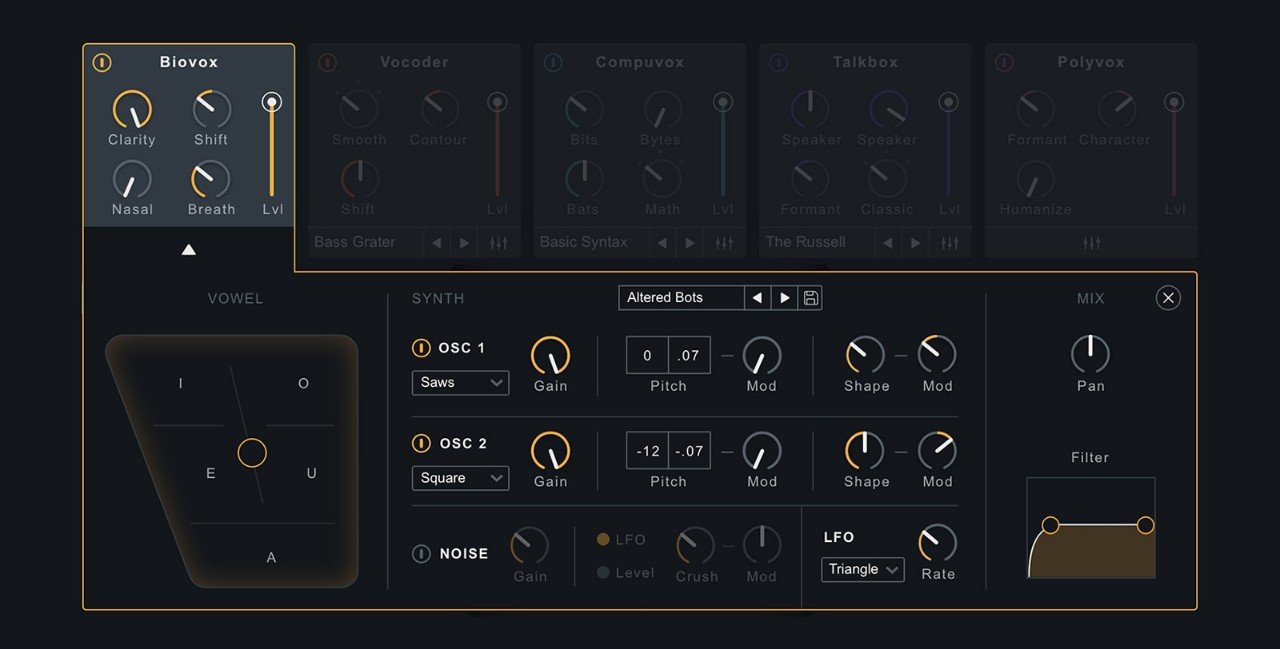Viewport: 1280px width, 649px height.
Task: Open OSC 1 Saws waveform dropdown
Action: pyautogui.click(x=460, y=383)
